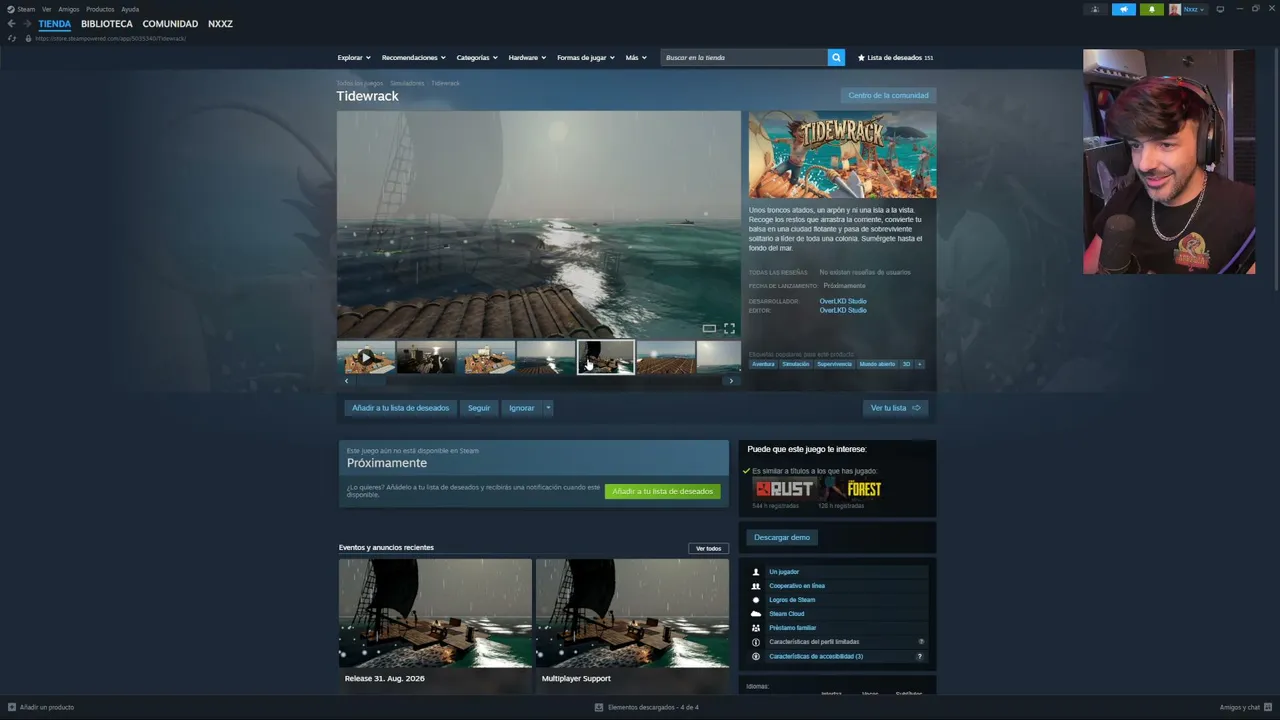Viewport: 1280px width, 720px height.
Task: Expand the Recomendaciones dropdown menu
Action: (414, 58)
